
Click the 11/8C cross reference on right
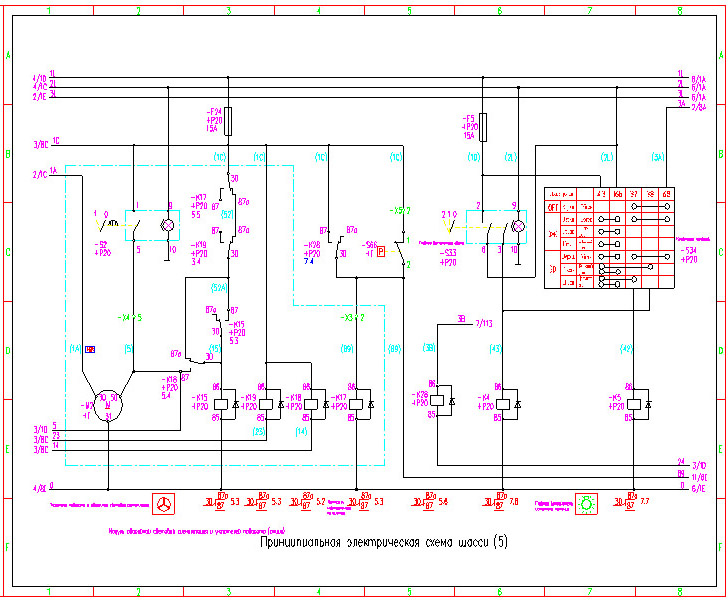coord(699,477)
